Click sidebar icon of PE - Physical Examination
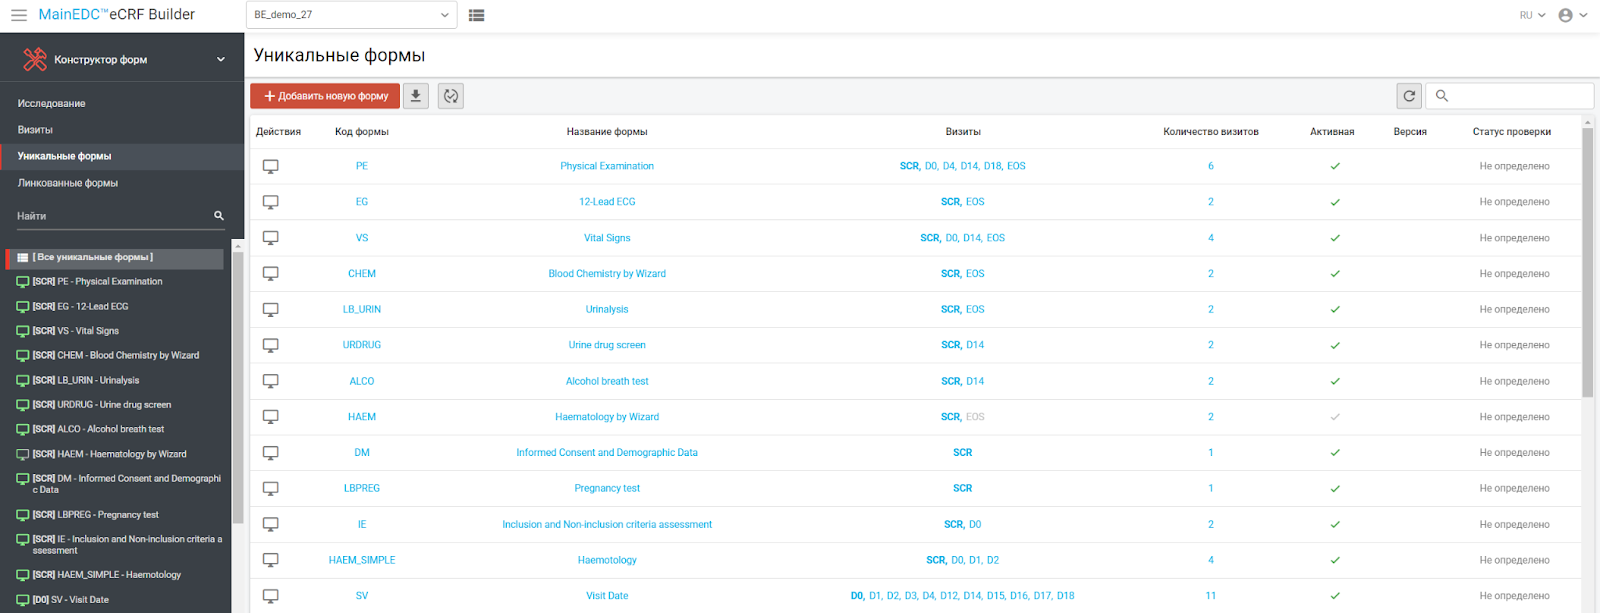This screenshot has height=613, width=1600. (23, 282)
